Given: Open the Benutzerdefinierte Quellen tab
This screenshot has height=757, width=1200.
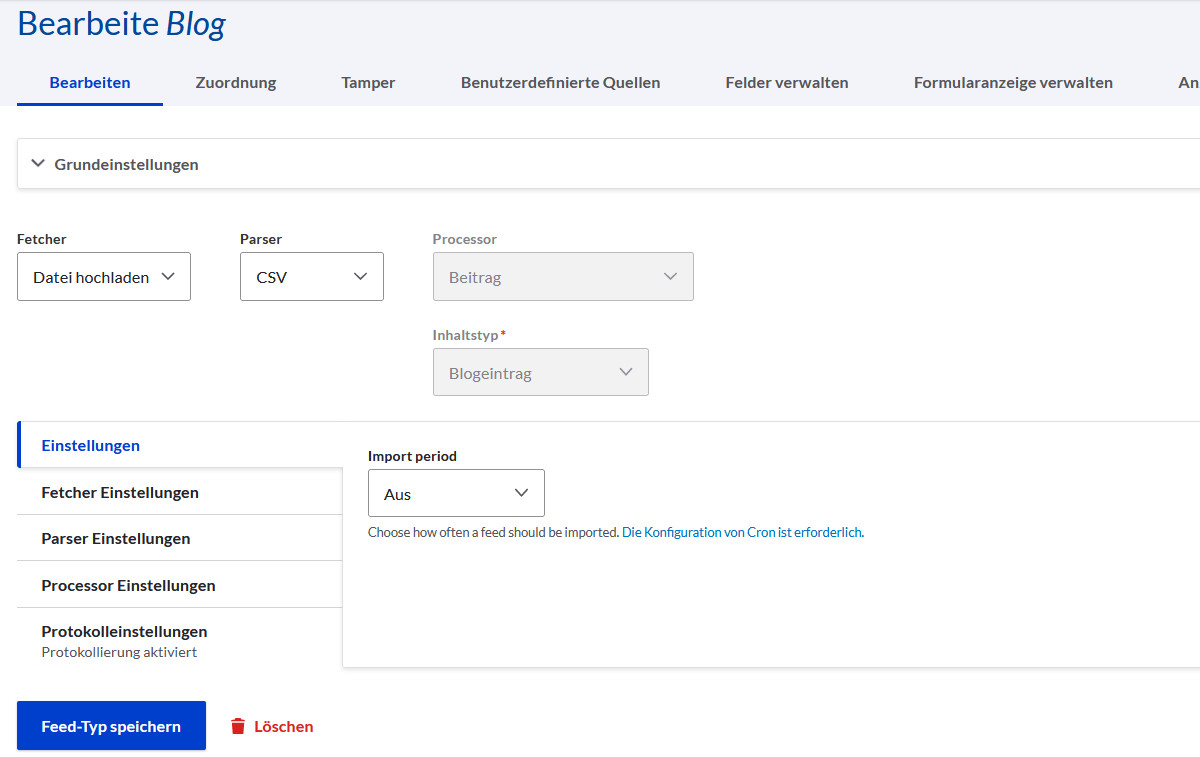Looking at the screenshot, I should tap(560, 83).
